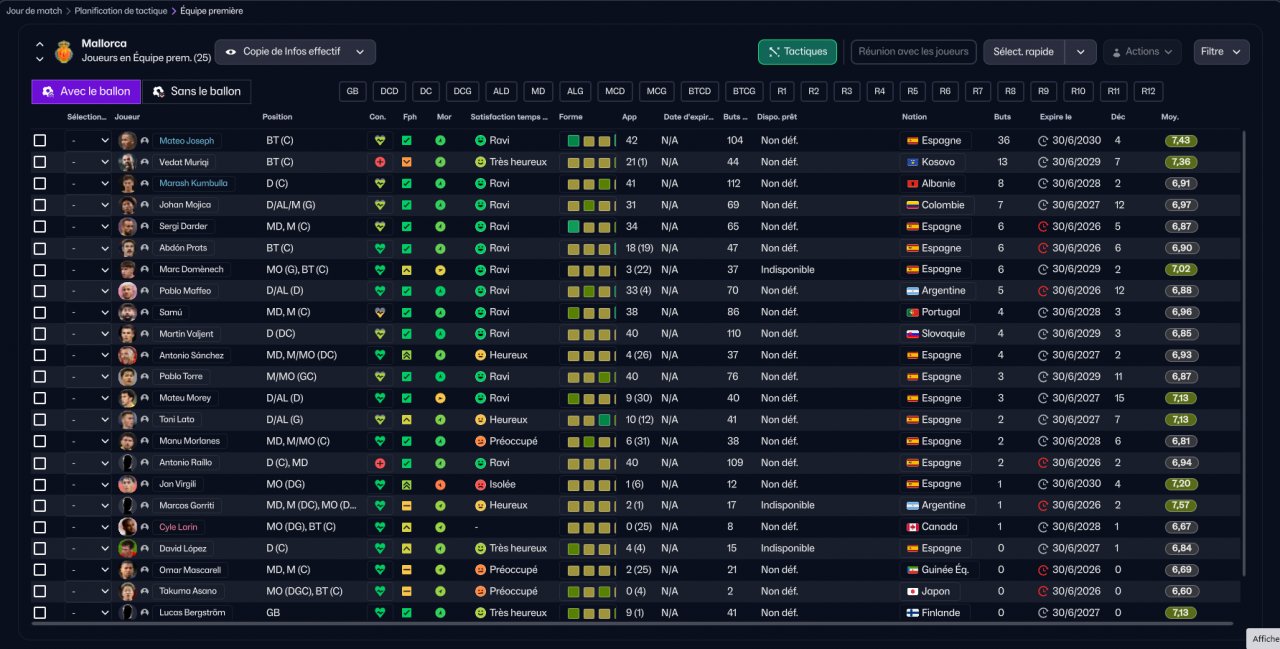Select the R12 substitute button
Viewport: 1280px width, 649px height.
1148,92
